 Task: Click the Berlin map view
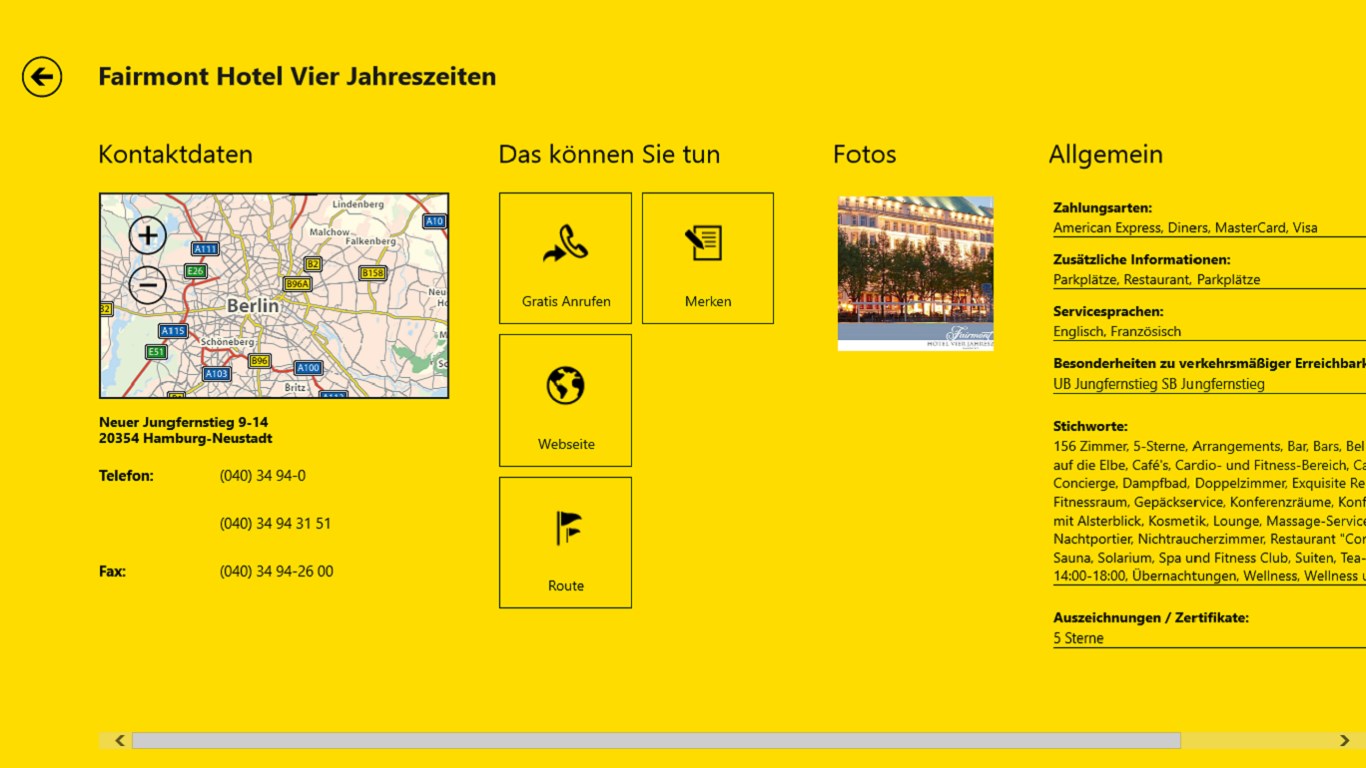[x=274, y=296]
